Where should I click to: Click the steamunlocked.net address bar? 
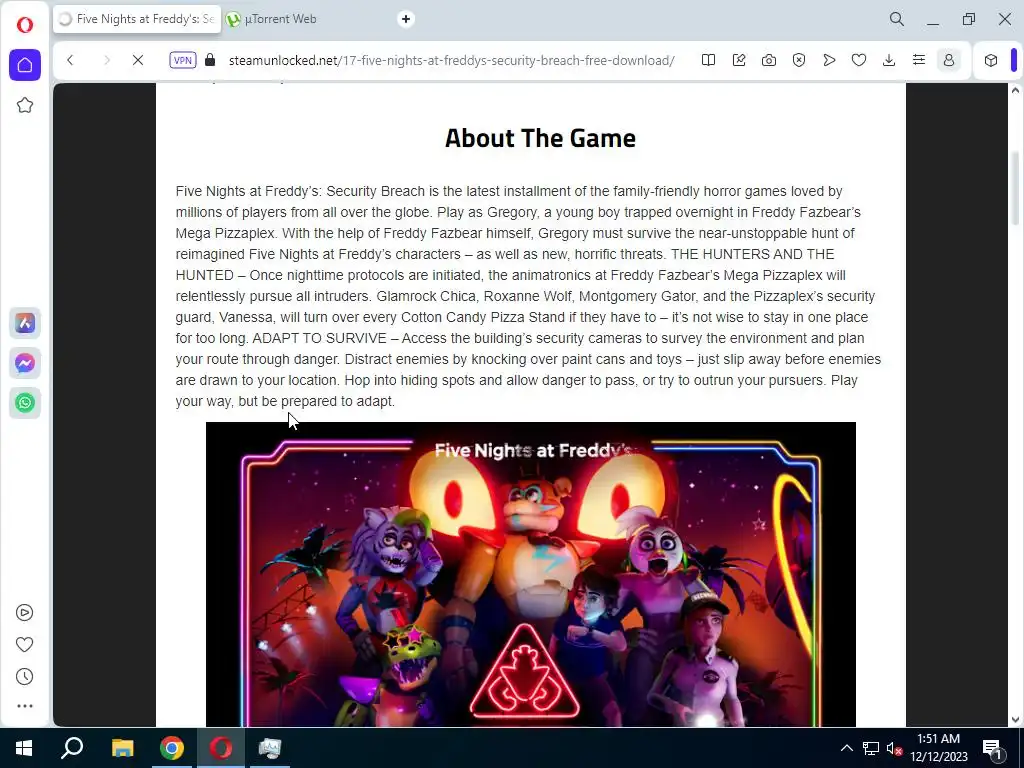pos(451,60)
